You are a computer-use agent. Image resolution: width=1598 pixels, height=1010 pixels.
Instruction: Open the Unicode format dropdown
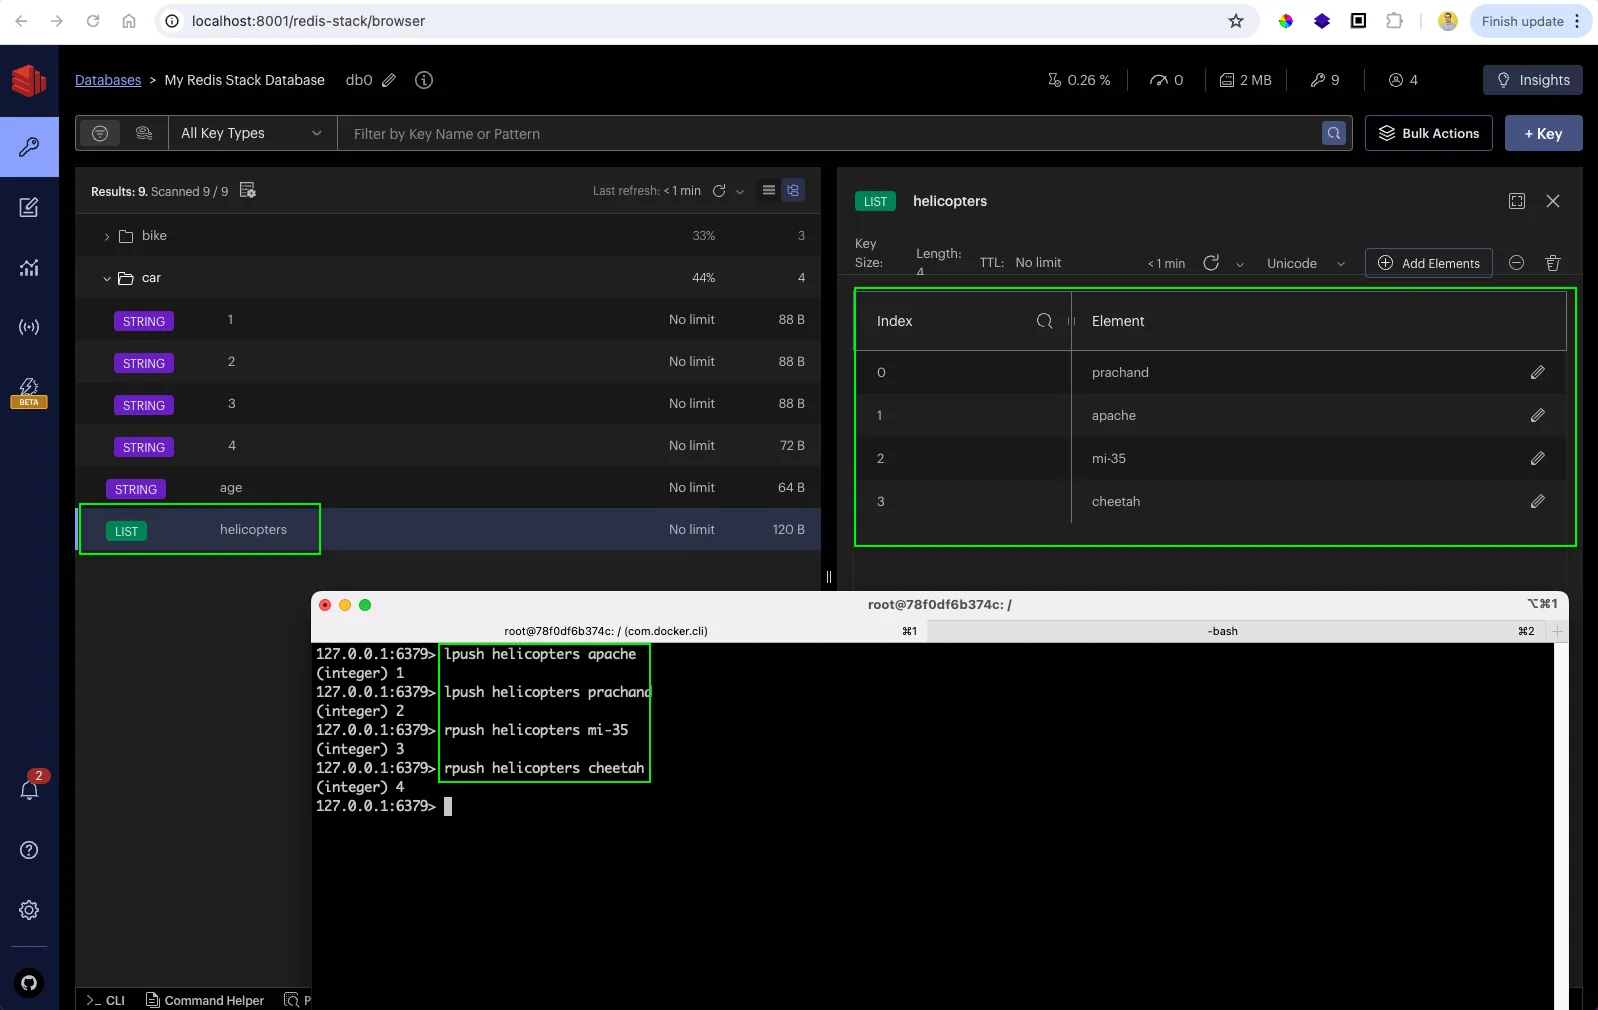[1306, 263]
